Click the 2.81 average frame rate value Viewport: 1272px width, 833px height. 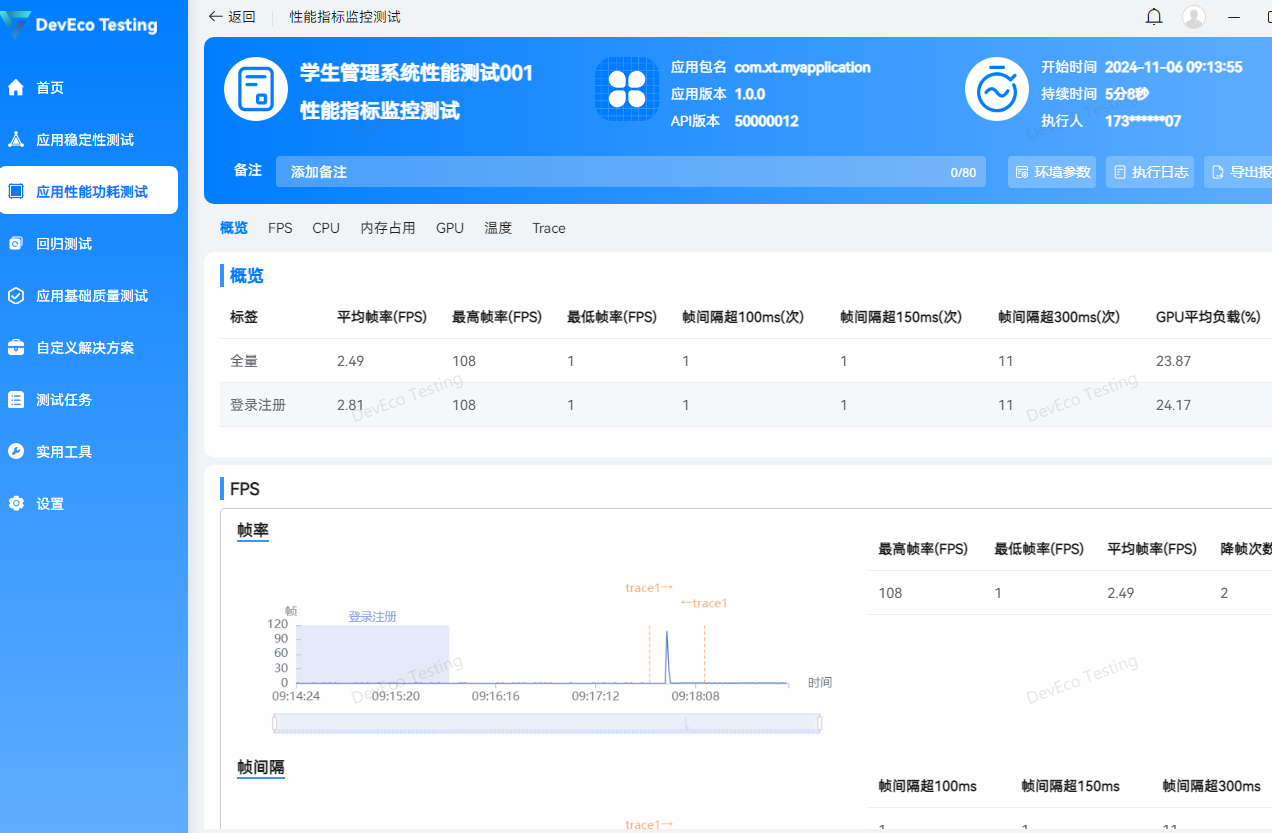click(351, 405)
